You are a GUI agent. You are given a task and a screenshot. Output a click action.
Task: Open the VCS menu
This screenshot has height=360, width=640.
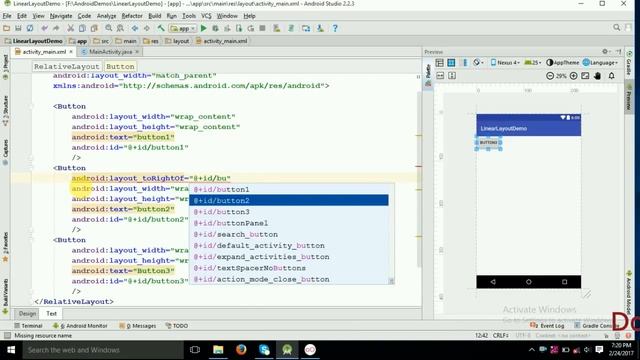click(206, 16)
